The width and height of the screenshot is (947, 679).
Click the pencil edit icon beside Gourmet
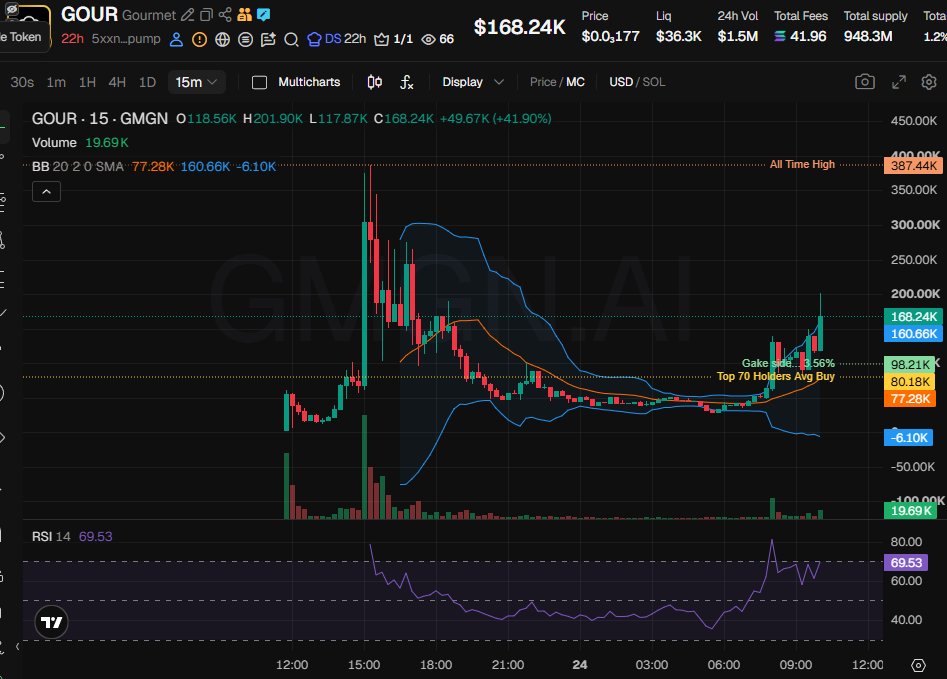click(188, 14)
